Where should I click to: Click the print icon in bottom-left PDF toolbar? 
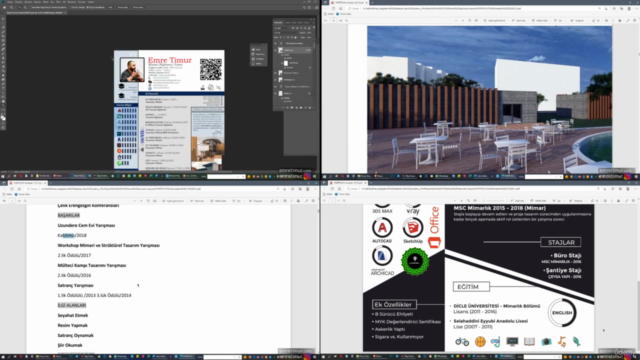[285, 201]
